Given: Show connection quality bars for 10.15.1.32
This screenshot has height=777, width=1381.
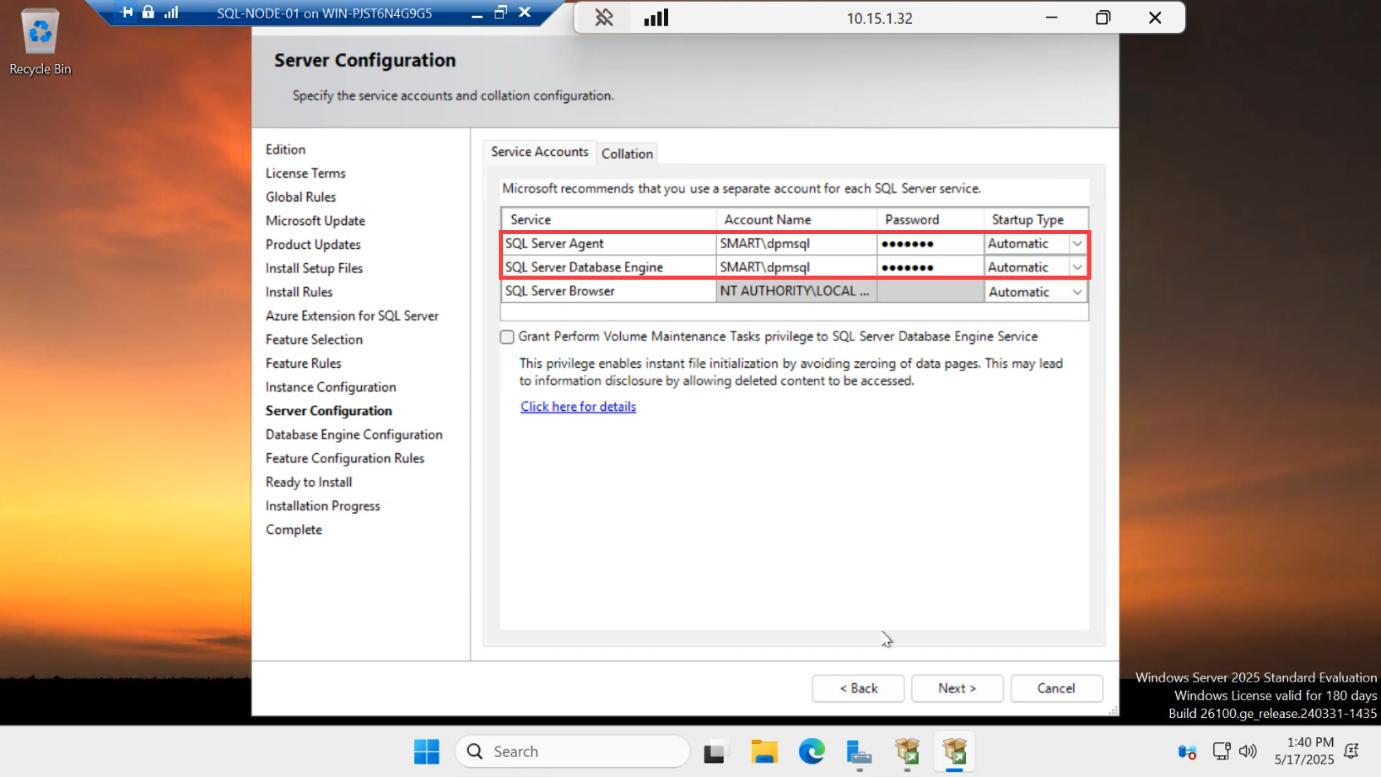Looking at the screenshot, I should coord(656,18).
